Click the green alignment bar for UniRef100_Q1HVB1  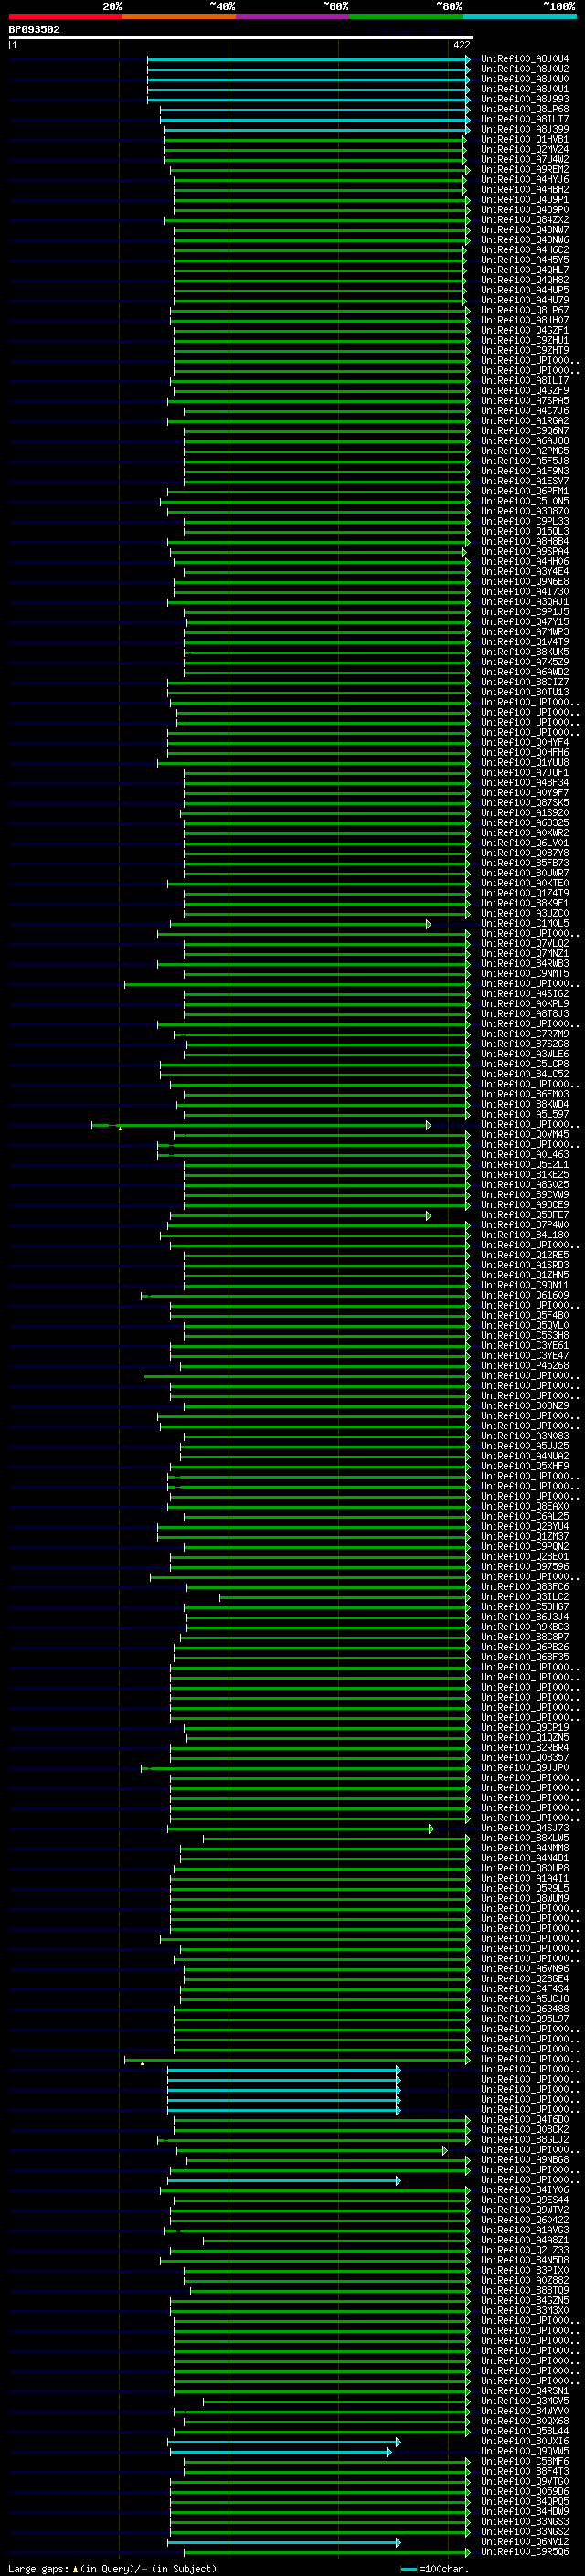(314, 139)
